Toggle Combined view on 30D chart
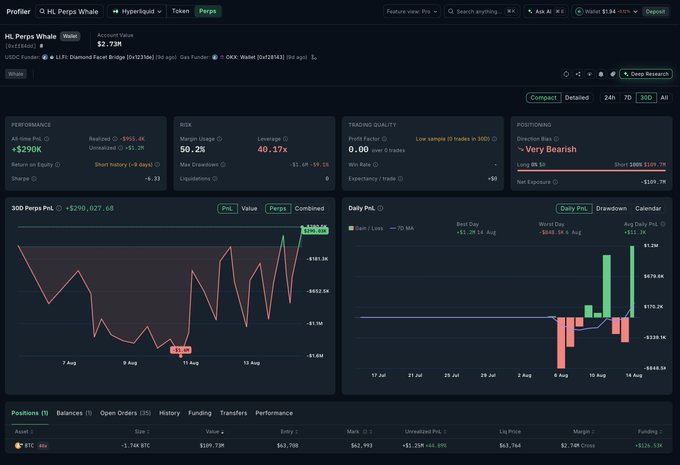The image size is (680, 465). click(309, 209)
